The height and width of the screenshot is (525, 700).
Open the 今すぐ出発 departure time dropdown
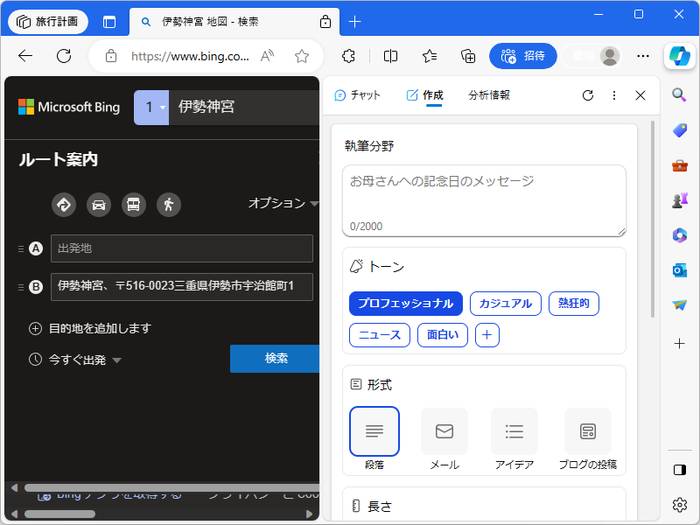tap(75, 359)
